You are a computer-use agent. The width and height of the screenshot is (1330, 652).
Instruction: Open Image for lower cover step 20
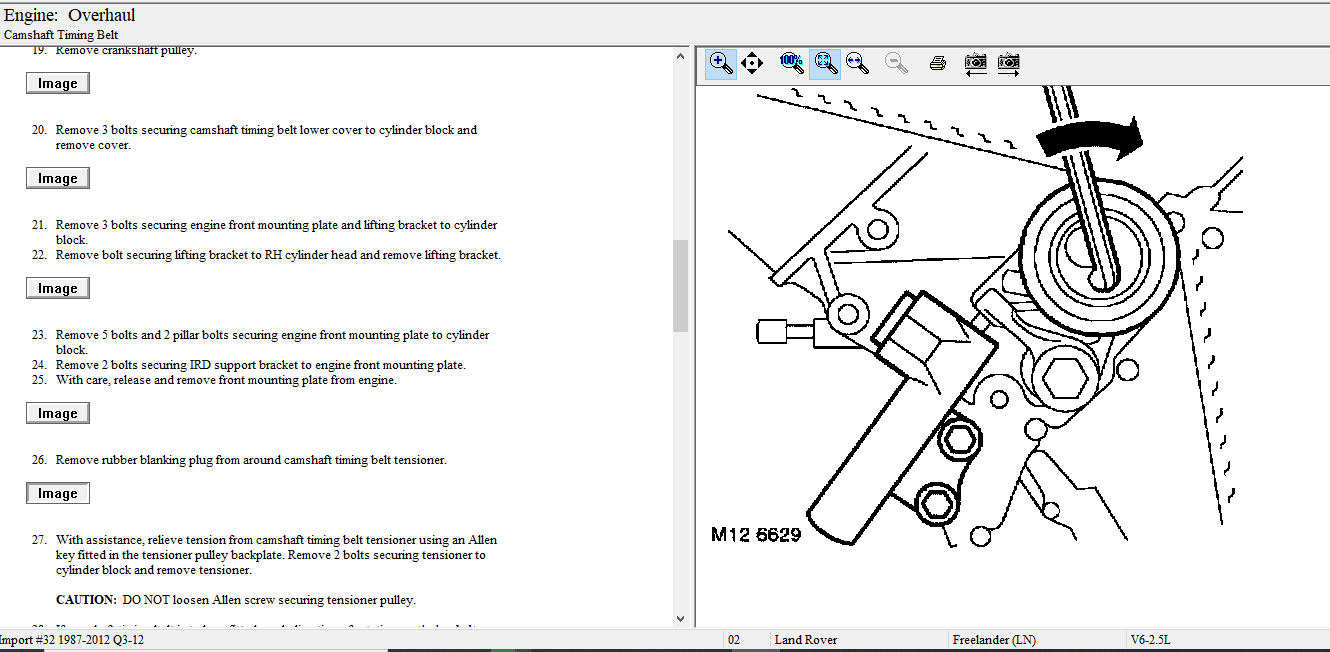click(x=58, y=179)
